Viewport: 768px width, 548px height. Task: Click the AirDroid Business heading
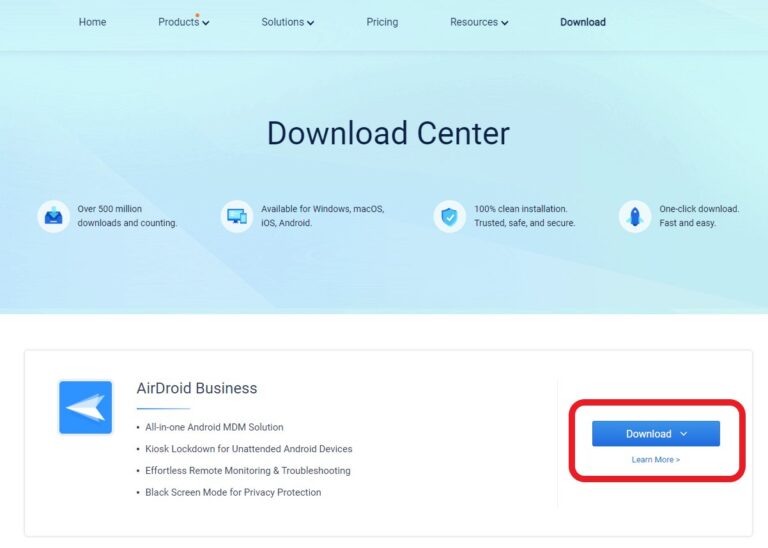click(x=197, y=388)
